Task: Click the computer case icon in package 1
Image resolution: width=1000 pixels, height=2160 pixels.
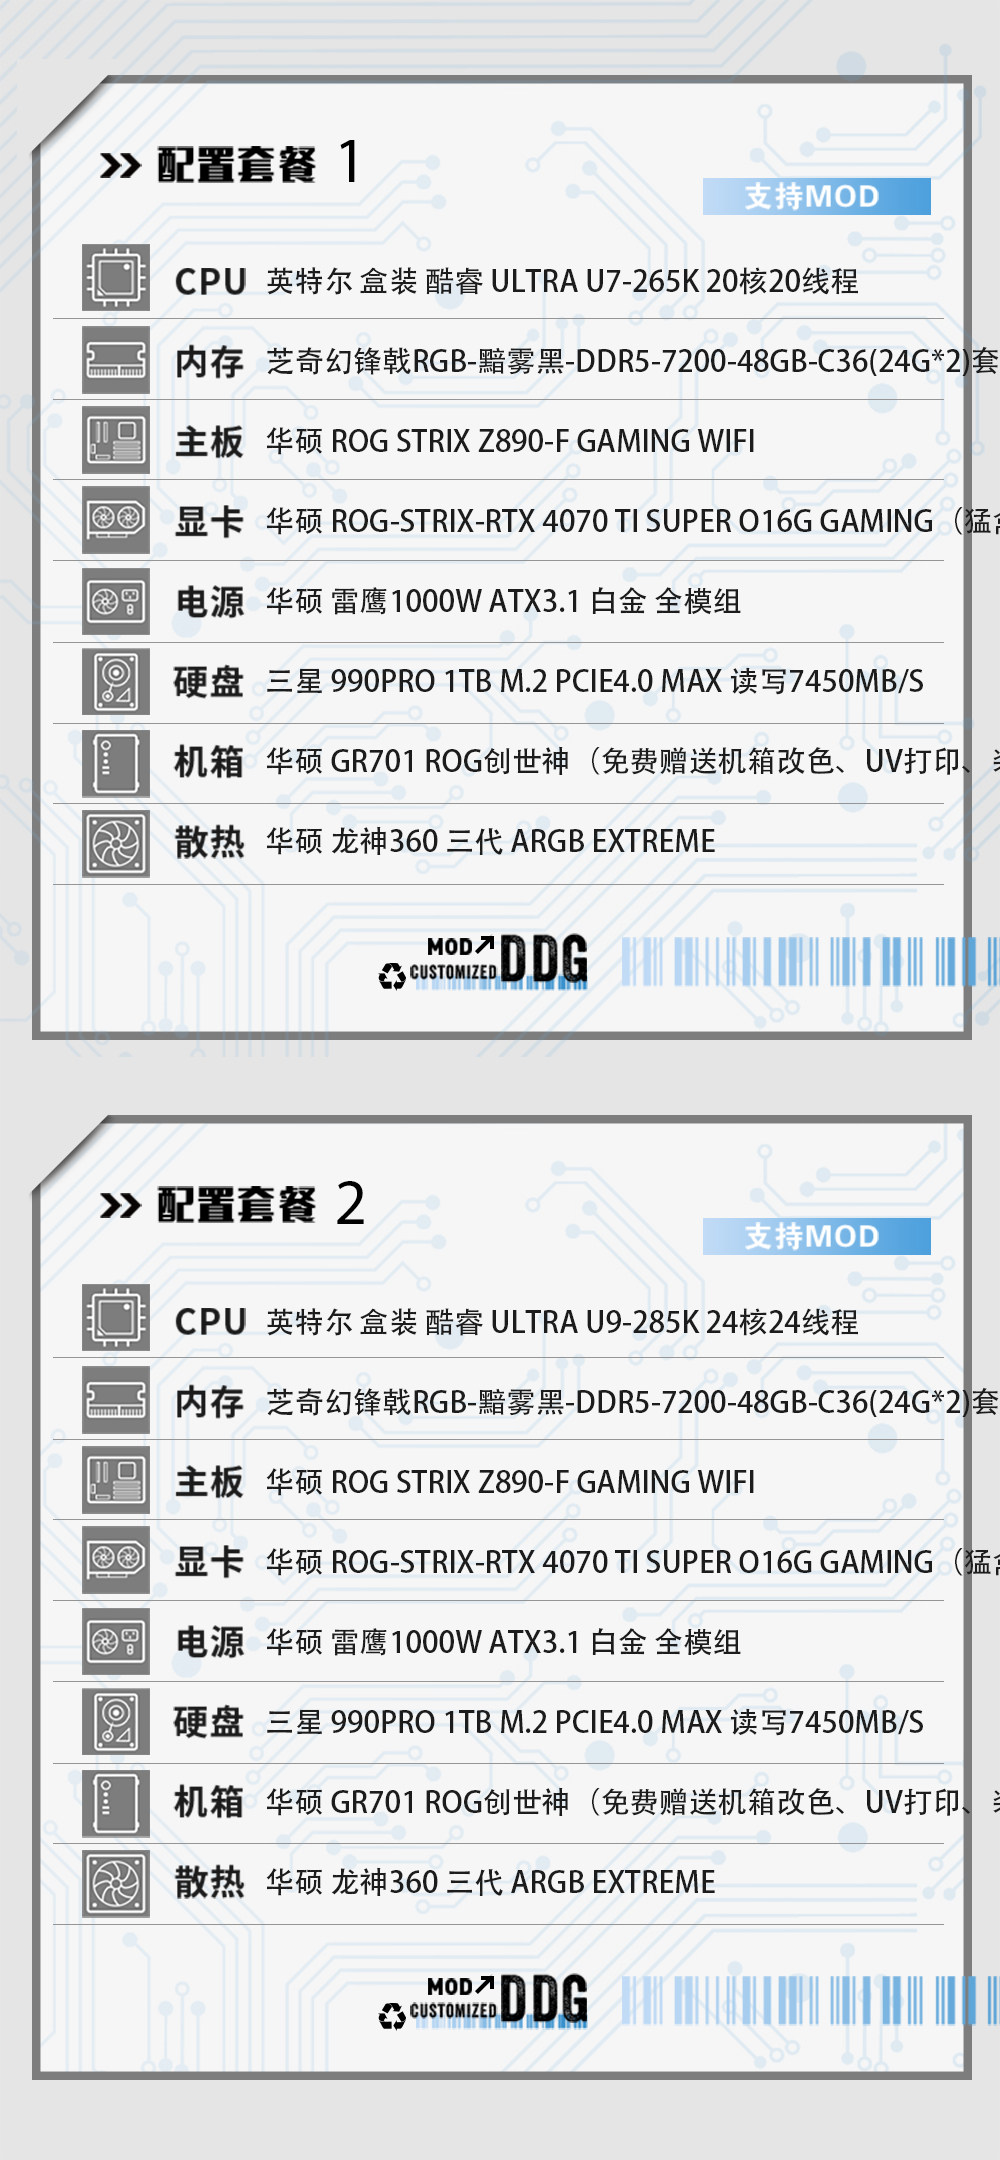Action: 116,763
